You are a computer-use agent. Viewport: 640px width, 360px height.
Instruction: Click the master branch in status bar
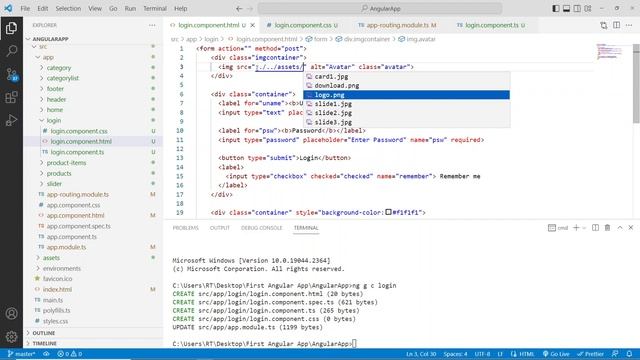[22, 354]
